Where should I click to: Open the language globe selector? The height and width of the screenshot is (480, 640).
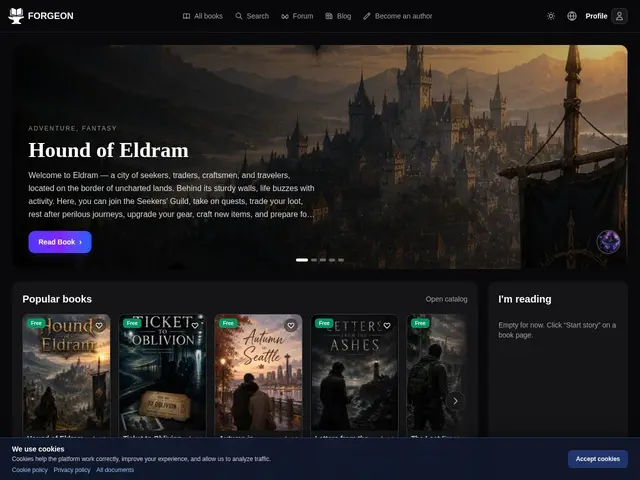572,16
